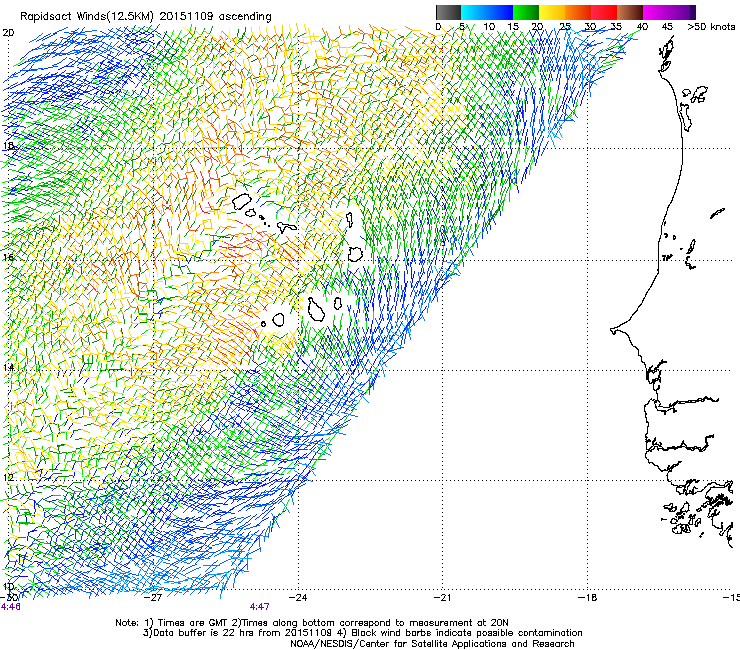Click the '40' label under the color bar
740x650 pixels.
coord(642,26)
